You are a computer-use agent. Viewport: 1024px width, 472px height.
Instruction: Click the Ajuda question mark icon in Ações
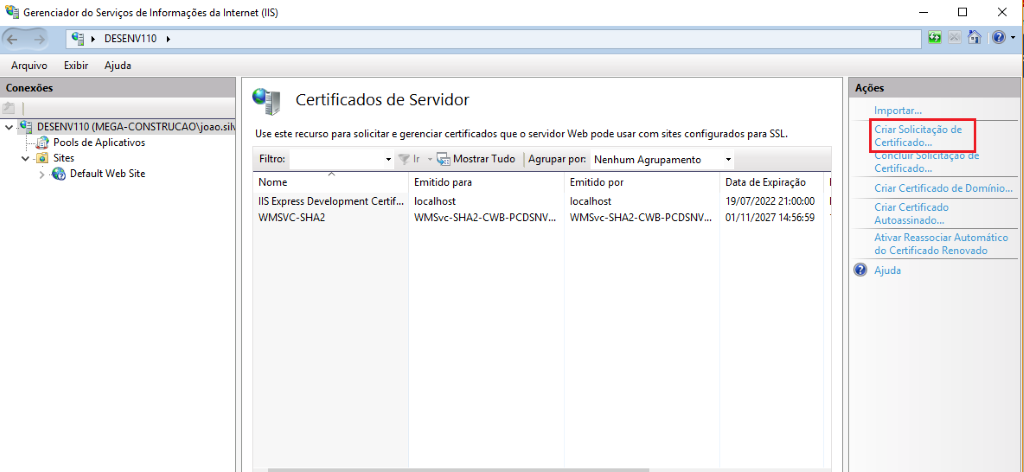[859, 270]
